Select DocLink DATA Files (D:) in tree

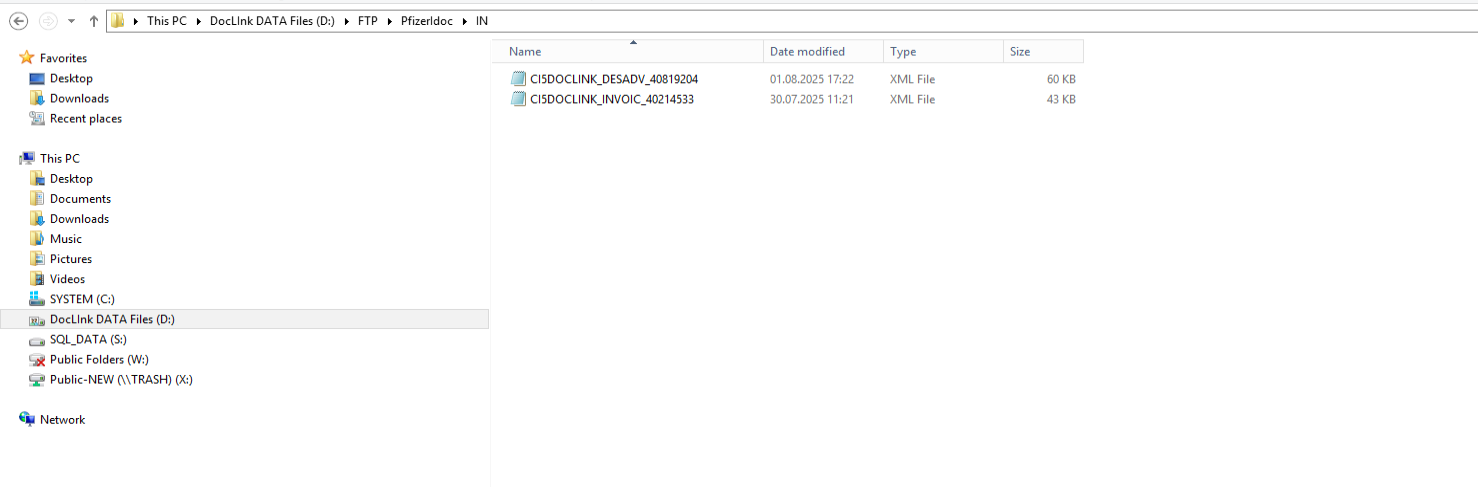112,319
